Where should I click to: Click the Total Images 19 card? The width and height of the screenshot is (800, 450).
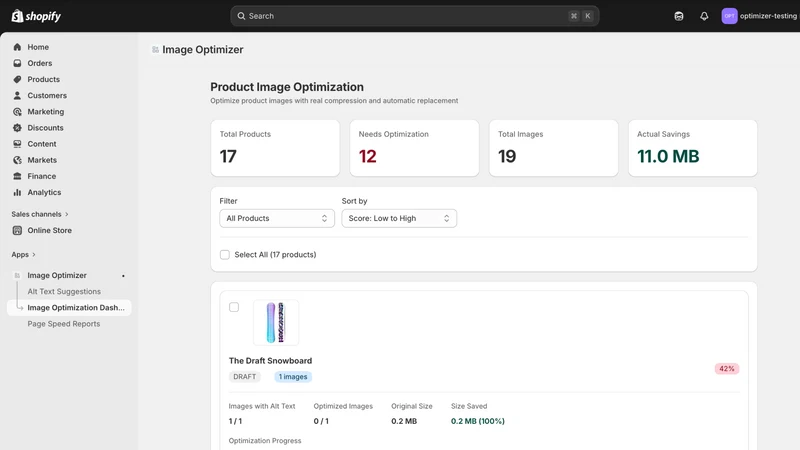click(x=554, y=148)
